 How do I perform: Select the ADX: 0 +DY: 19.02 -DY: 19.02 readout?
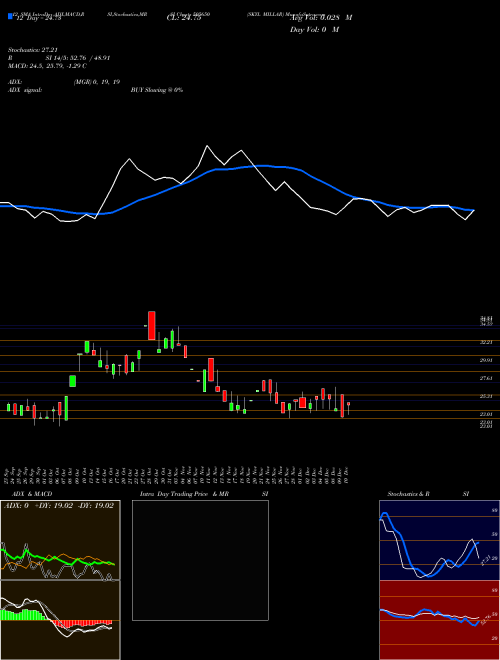(x=59, y=506)
